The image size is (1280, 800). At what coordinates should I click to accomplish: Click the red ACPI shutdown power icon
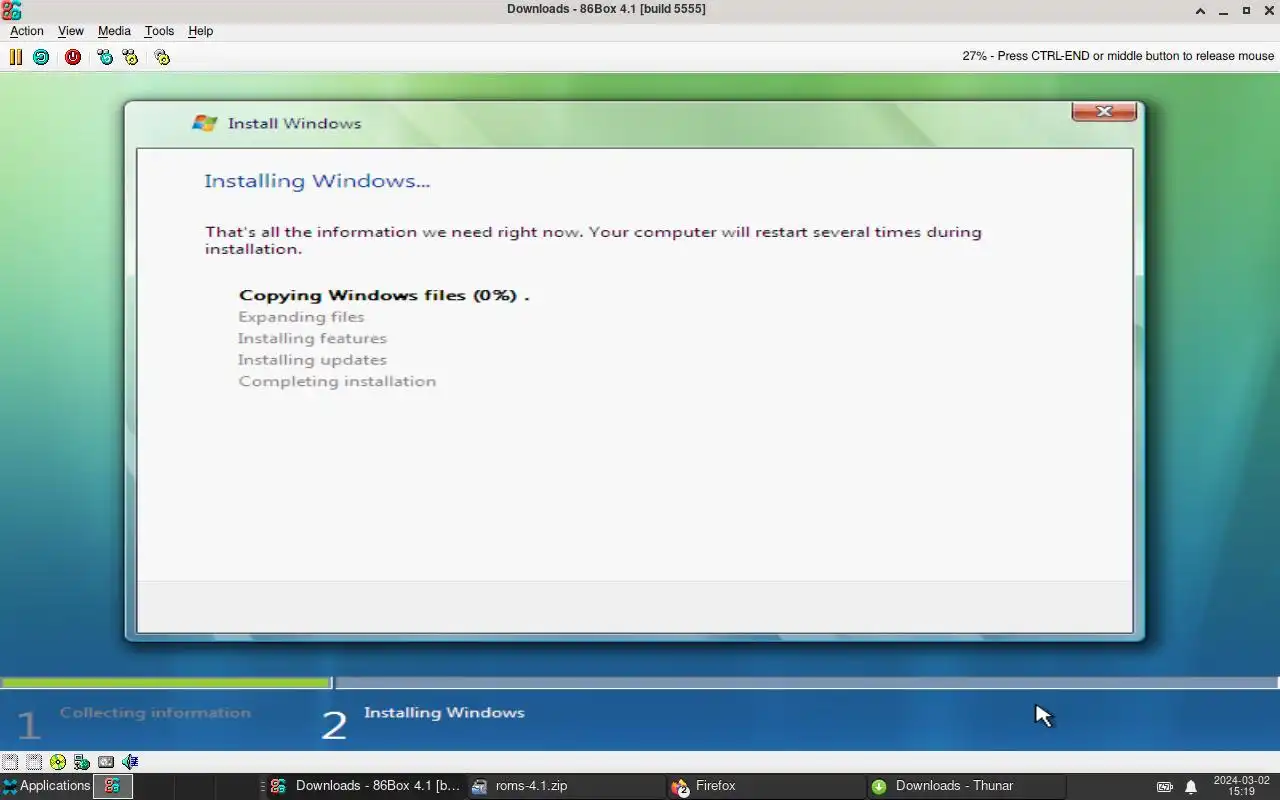(x=73, y=57)
